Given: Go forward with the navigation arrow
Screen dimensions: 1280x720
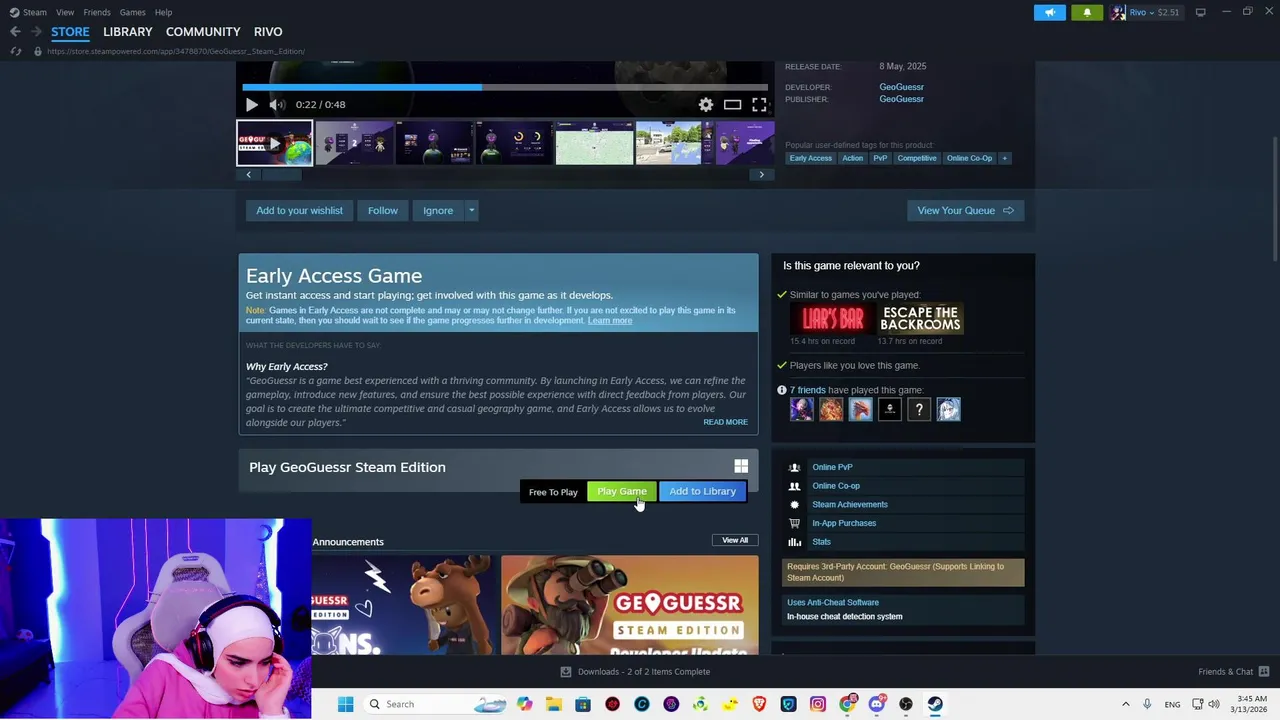Looking at the screenshot, I should (x=36, y=32).
